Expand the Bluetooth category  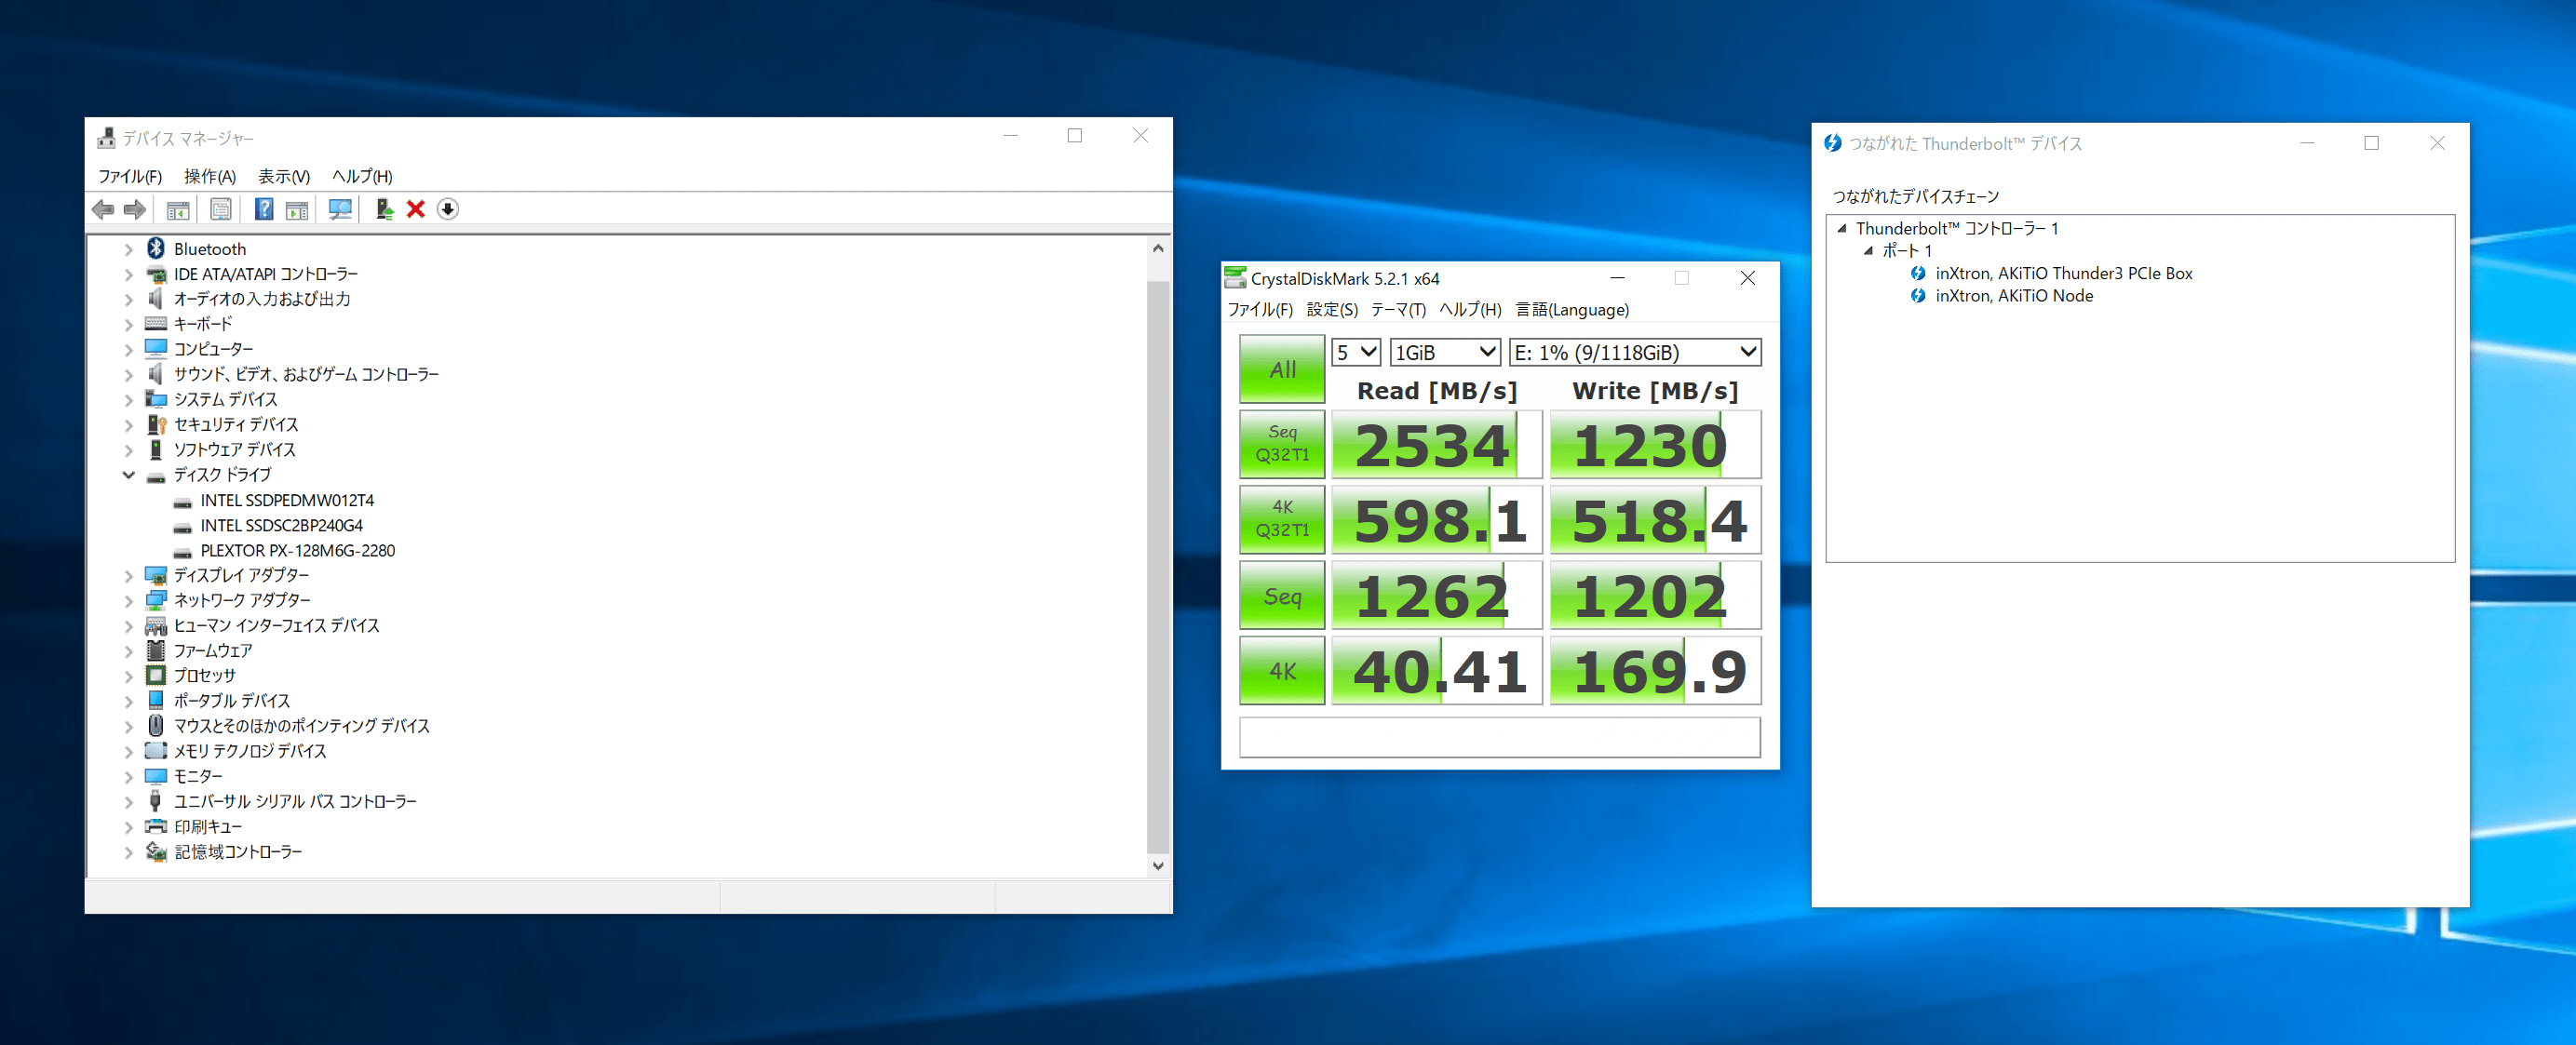coord(129,249)
